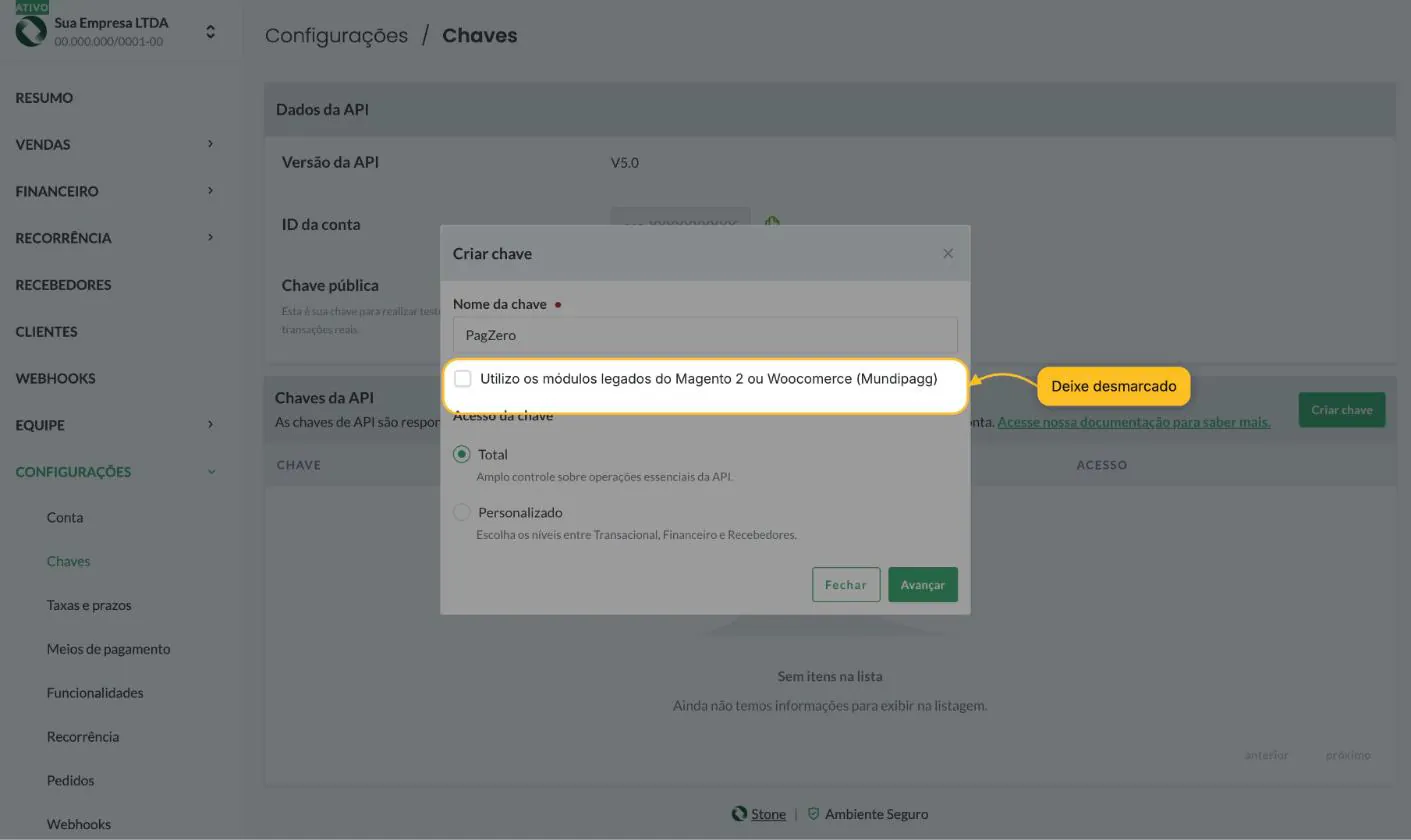Click the company logo icon

(x=31, y=31)
